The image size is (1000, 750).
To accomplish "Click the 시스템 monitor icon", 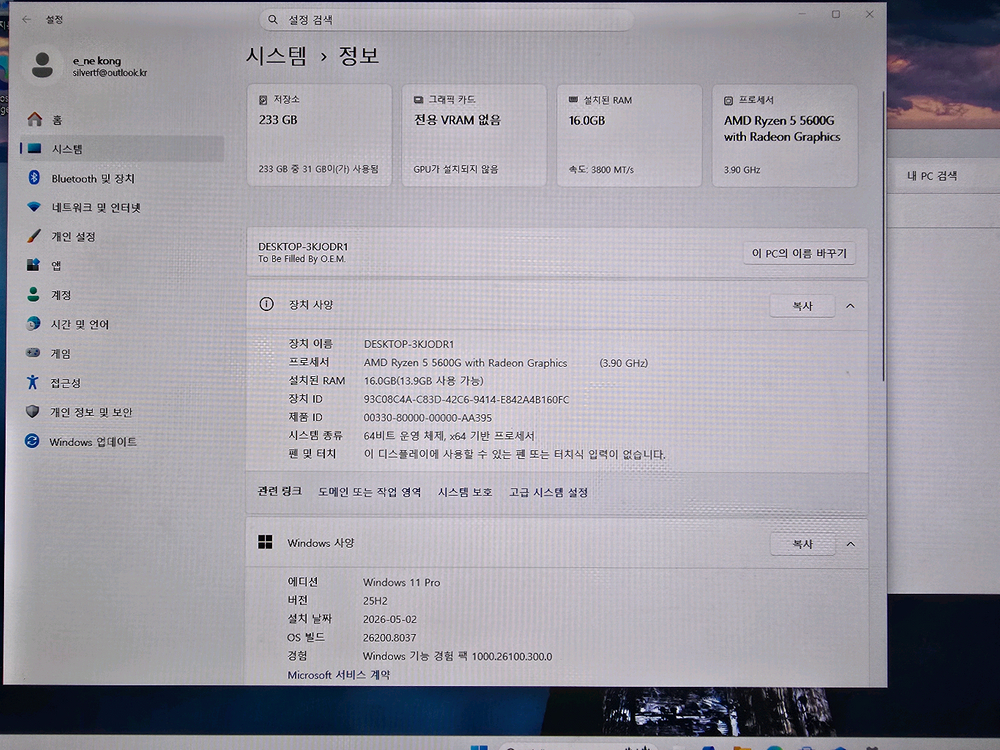I will pos(34,149).
